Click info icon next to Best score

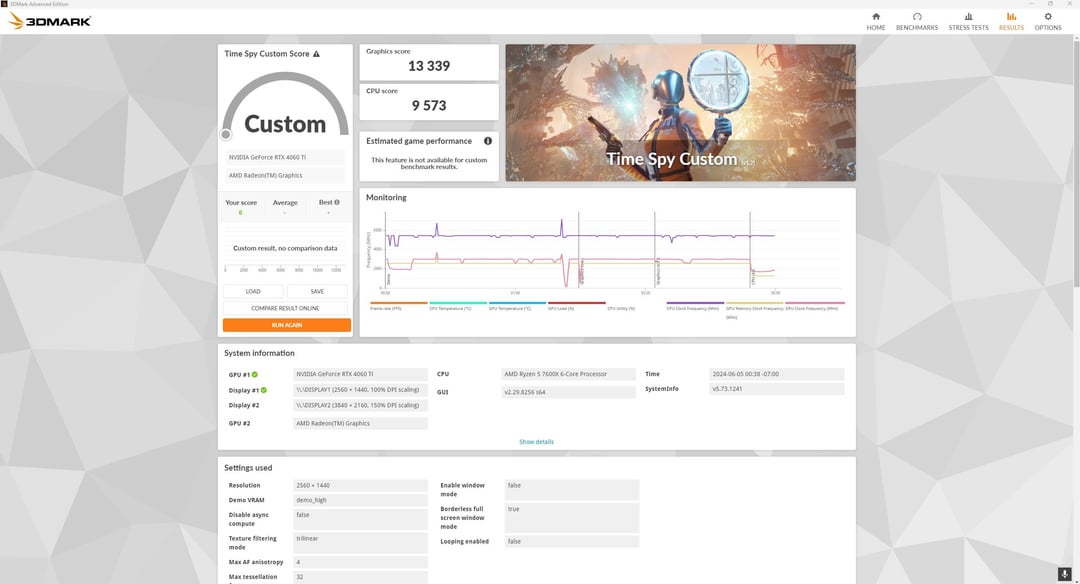[337, 202]
